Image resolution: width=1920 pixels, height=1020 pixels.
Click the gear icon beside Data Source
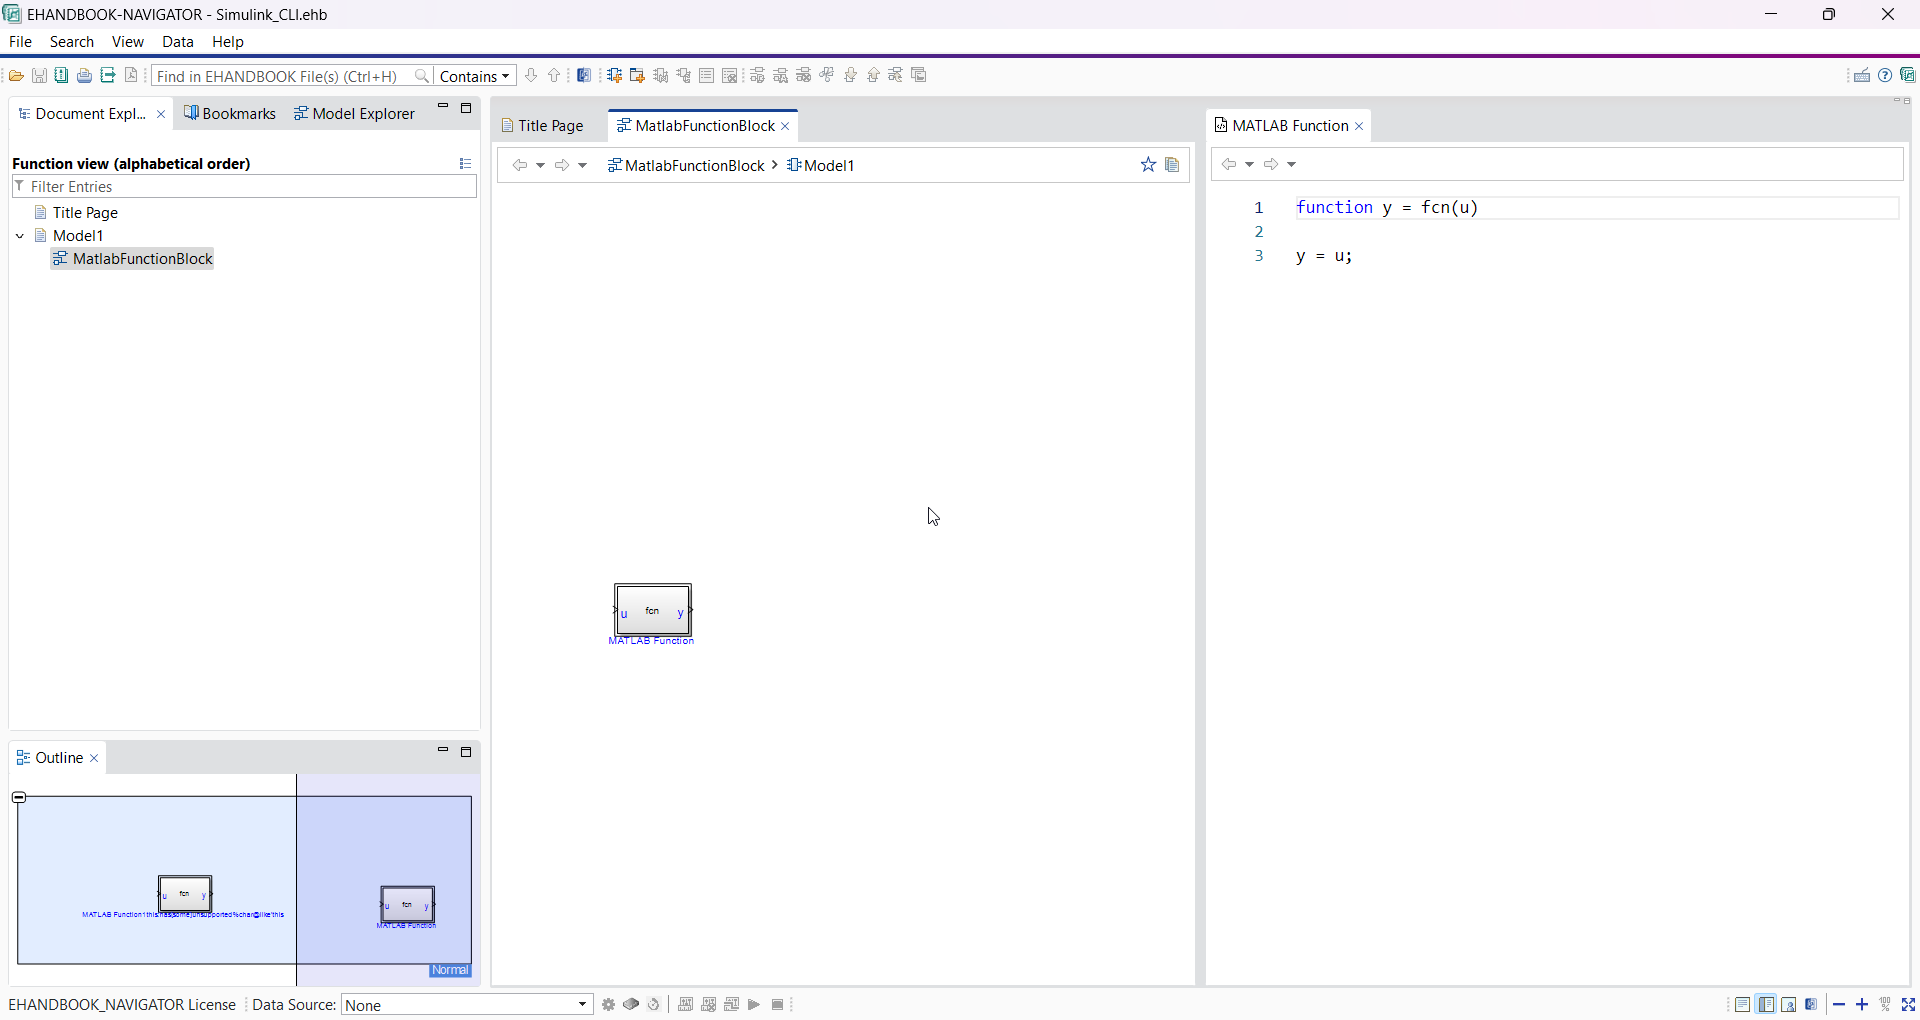click(x=608, y=1005)
